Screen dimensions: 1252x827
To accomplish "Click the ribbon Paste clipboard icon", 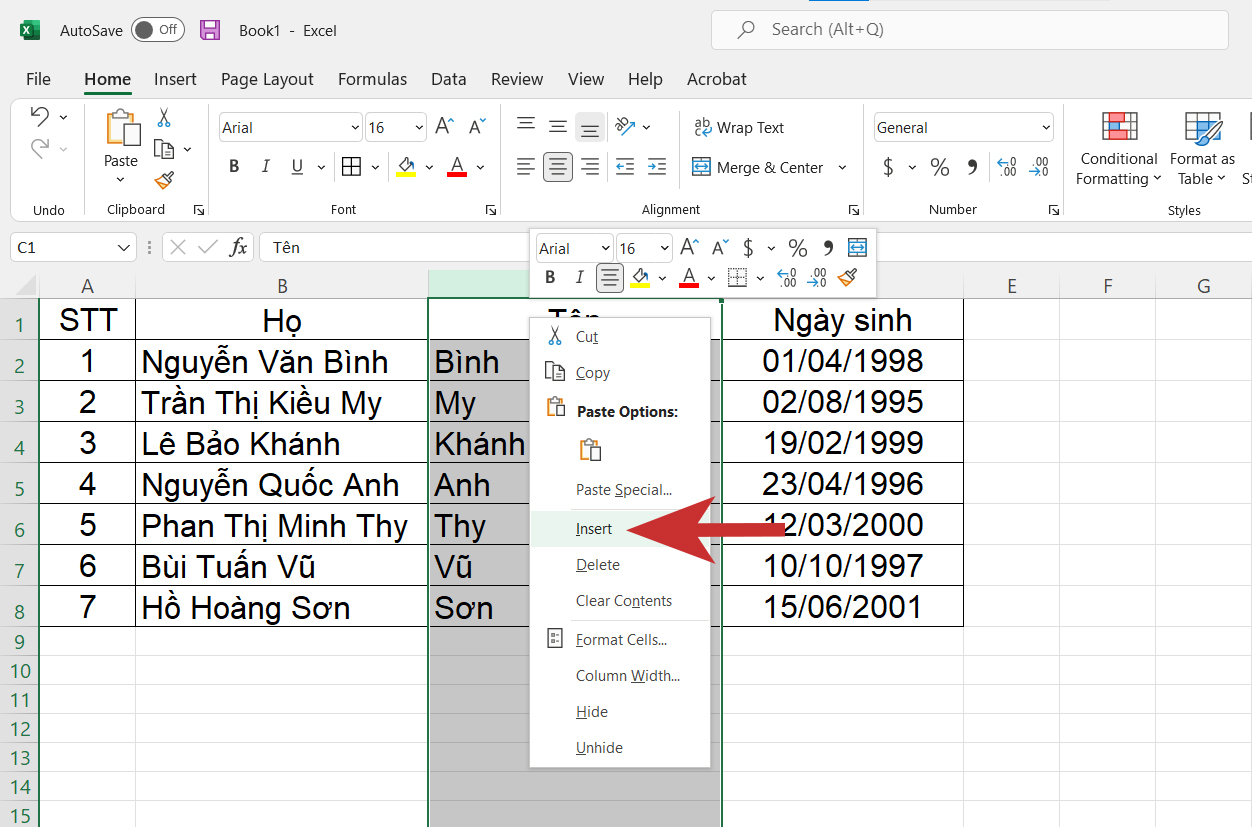I will (x=122, y=128).
